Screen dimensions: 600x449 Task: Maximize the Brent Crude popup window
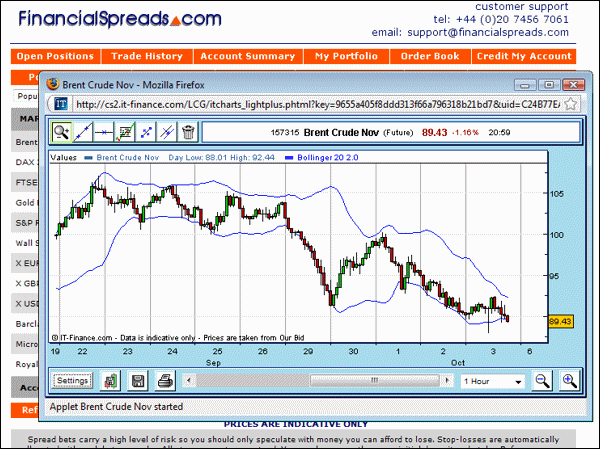pos(549,85)
